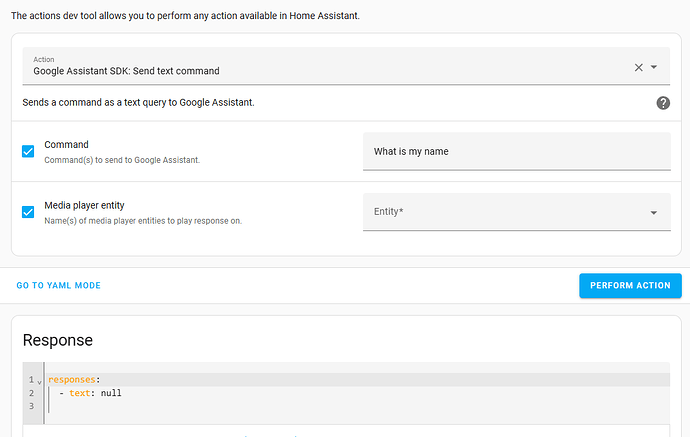The image size is (690, 437).
Task: Clear the selected action with X icon
Action: point(639,67)
